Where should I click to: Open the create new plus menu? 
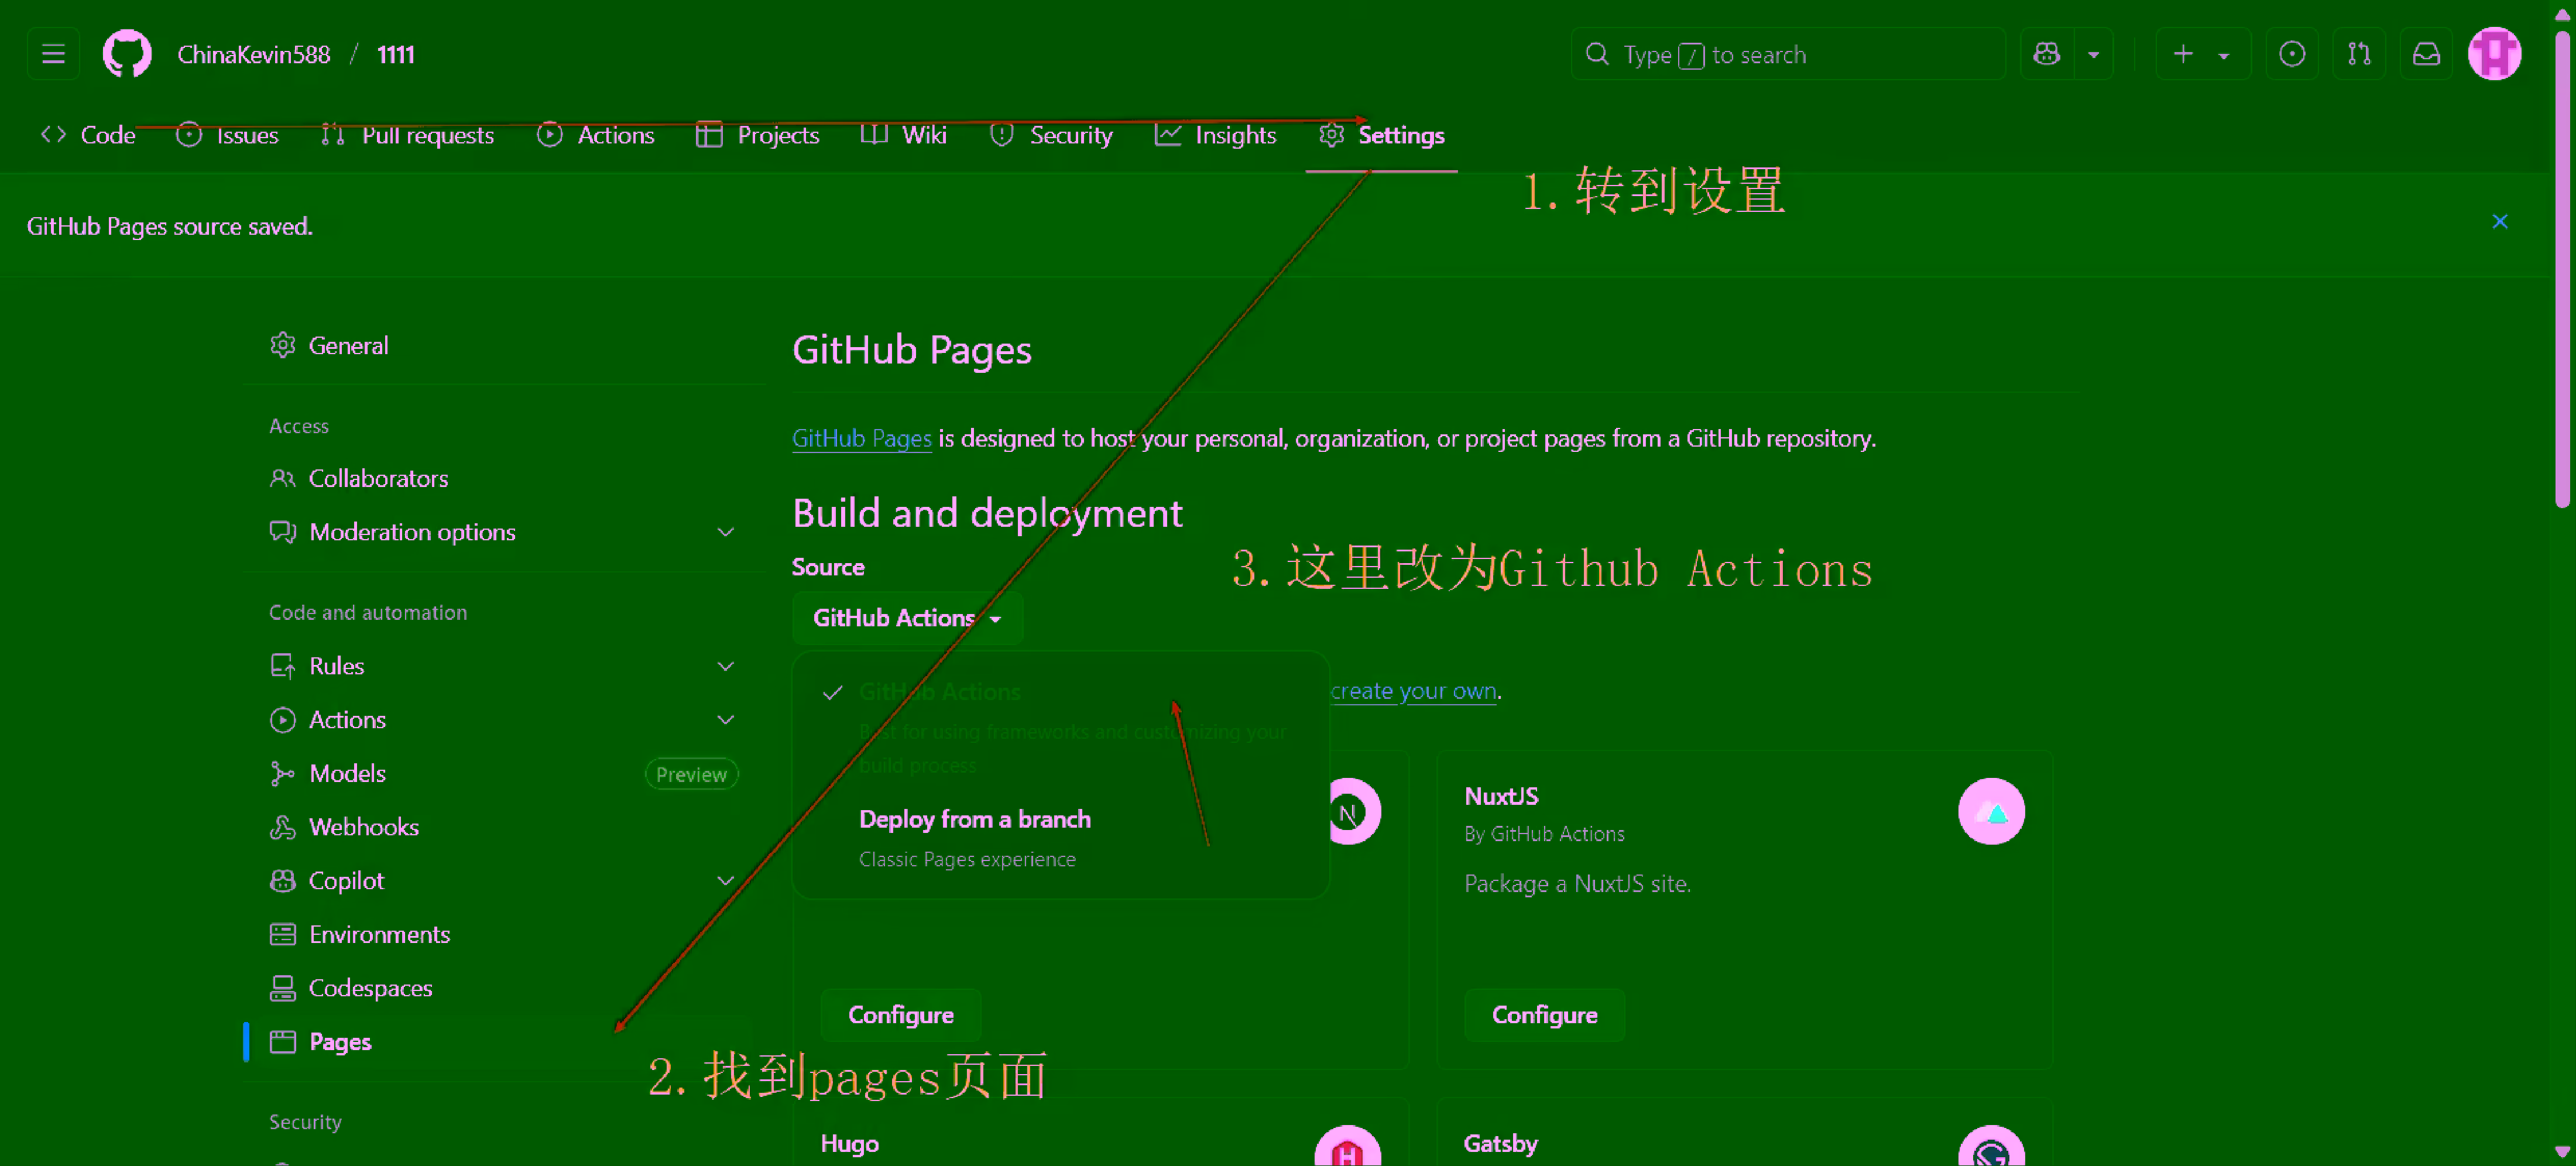2203,54
